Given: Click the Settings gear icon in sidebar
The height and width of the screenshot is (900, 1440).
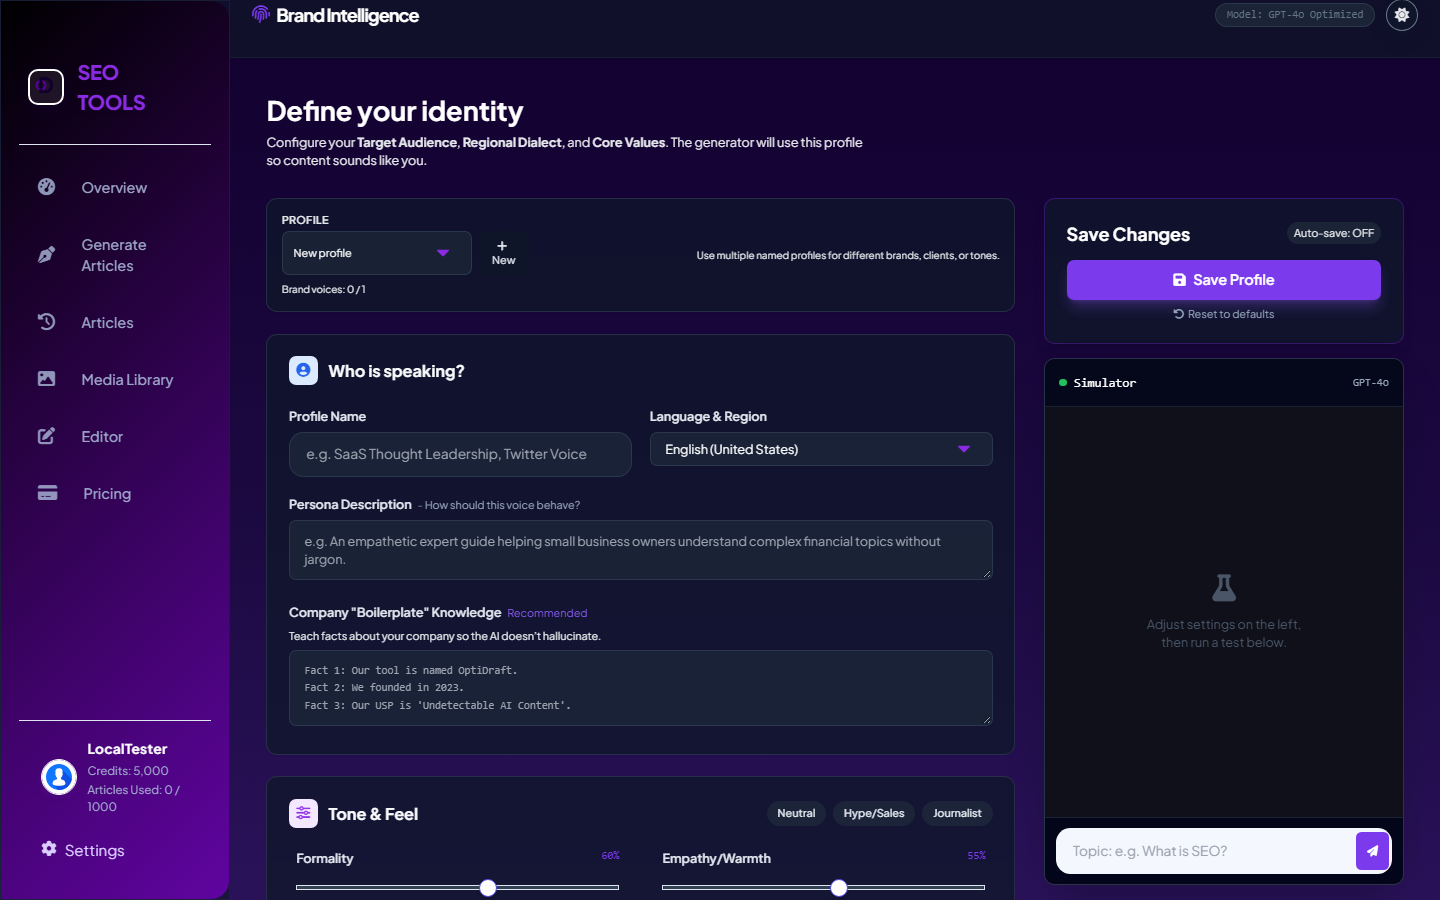Looking at the screenshot, I should tap(49, 849).
